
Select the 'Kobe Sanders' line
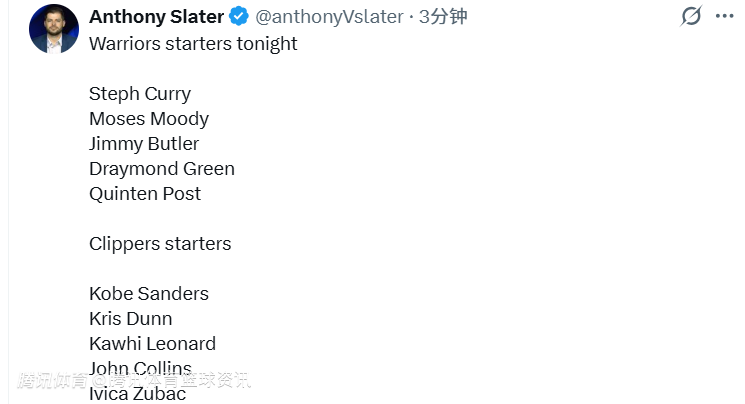pos(149,293)
